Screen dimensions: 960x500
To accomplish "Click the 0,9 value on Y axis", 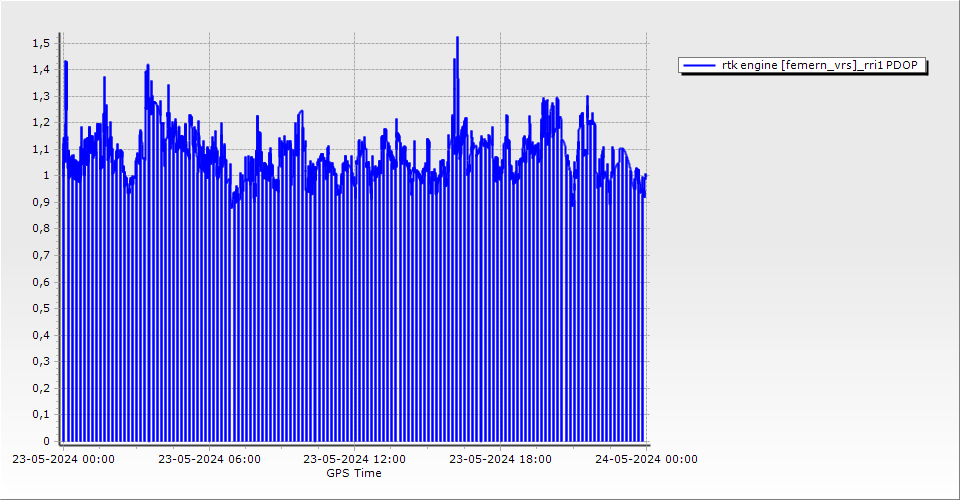I will [40, 202].
